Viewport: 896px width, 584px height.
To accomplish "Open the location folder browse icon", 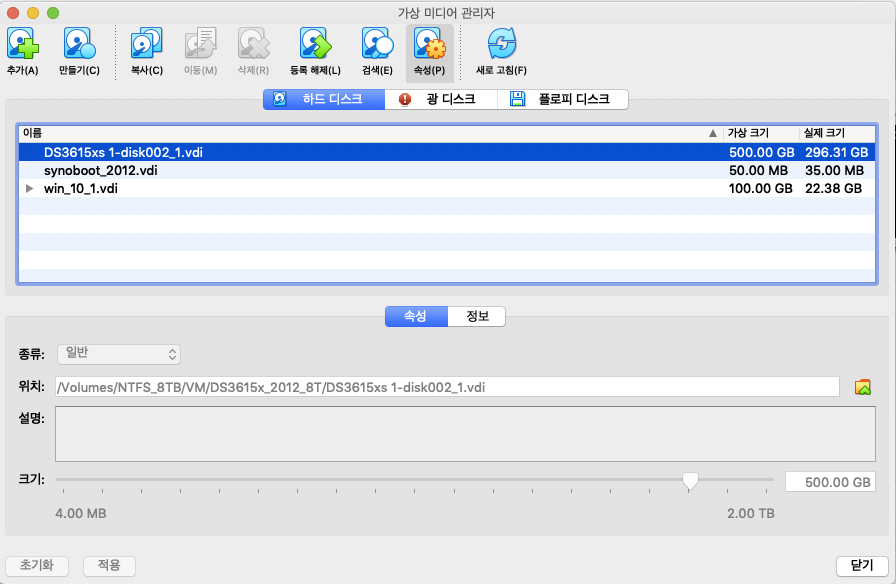I will pos(862,387).
